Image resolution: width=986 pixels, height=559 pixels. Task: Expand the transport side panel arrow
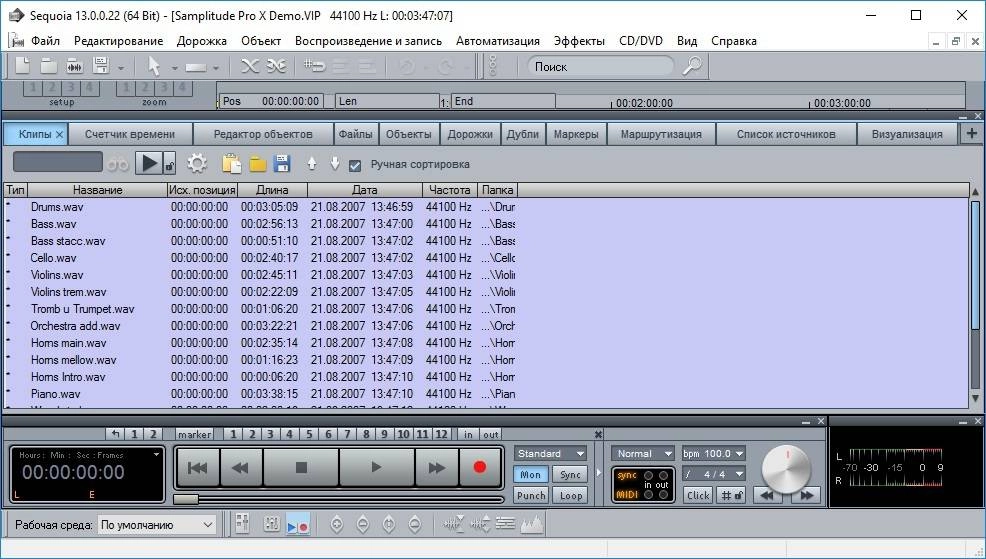pos(598,472)
